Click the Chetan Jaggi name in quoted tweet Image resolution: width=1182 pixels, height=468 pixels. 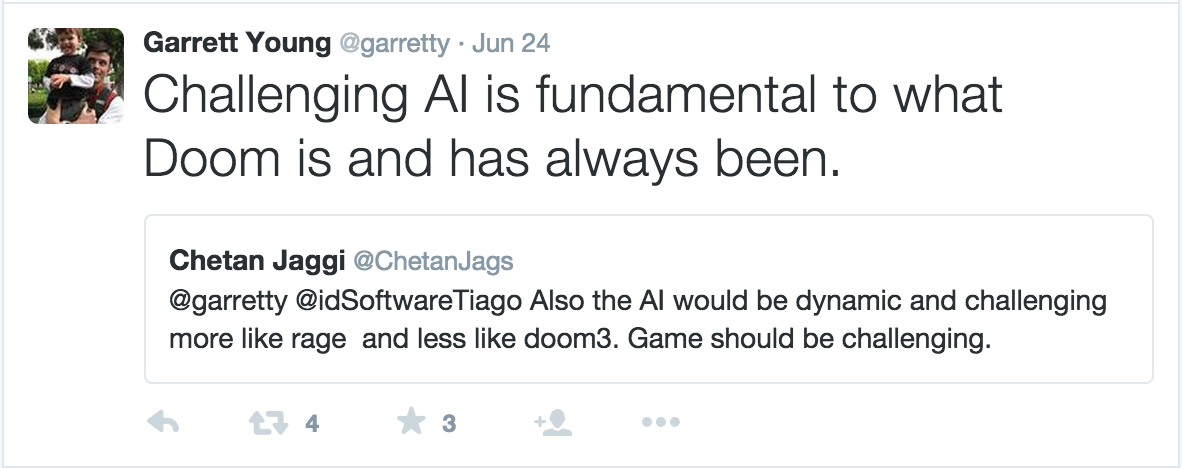tap(257, 260)
